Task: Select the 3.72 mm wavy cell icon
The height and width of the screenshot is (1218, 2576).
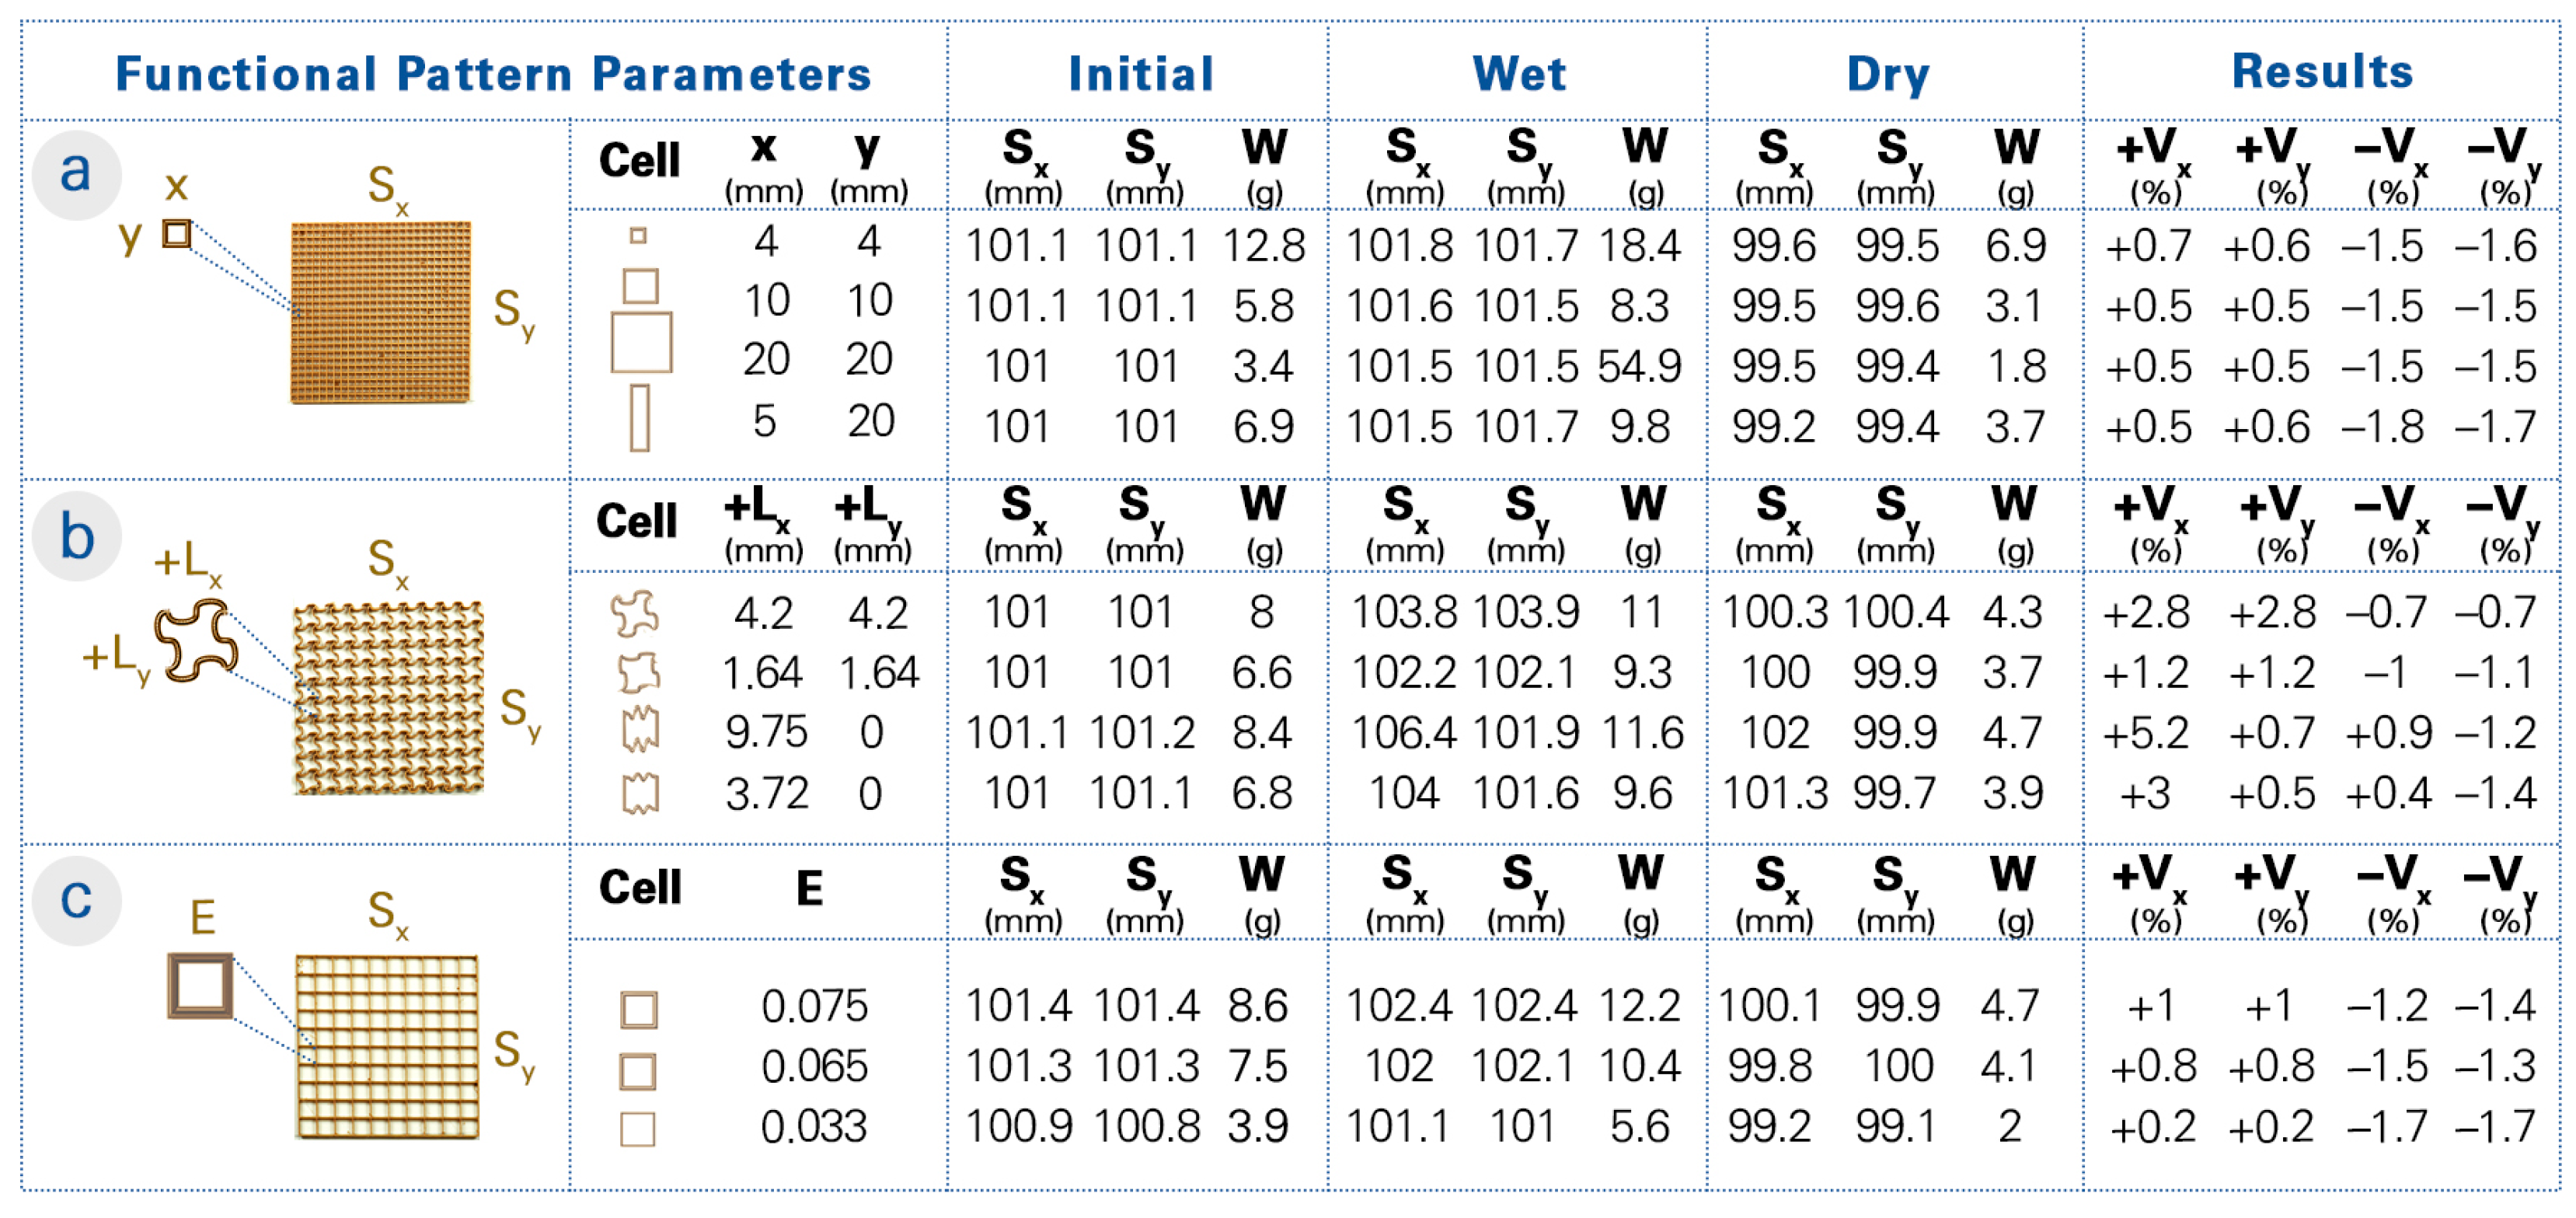Action: point(640,794)
